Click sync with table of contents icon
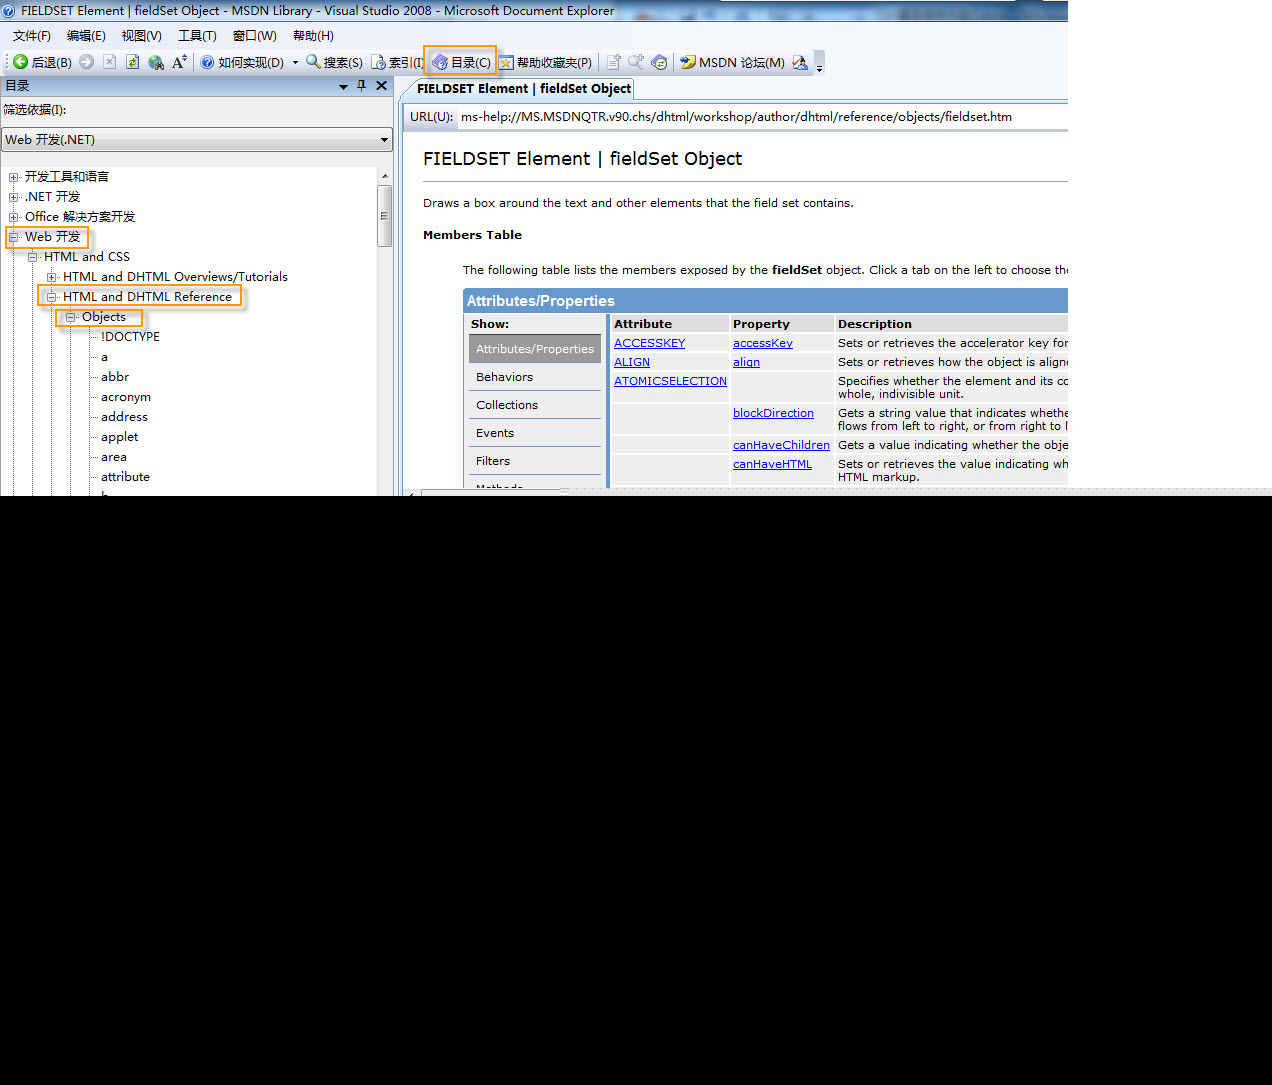Image resolution: width=1272 pixels, height=1085 pixels. tap(659, 62)
